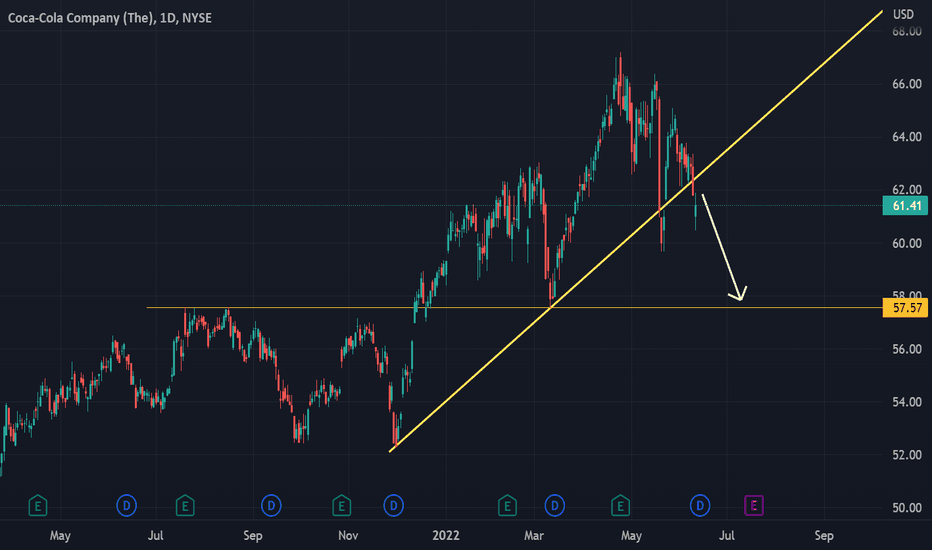Click the yellow 57.57 price level label
This screenshot has height=550, width=932.
905,308
